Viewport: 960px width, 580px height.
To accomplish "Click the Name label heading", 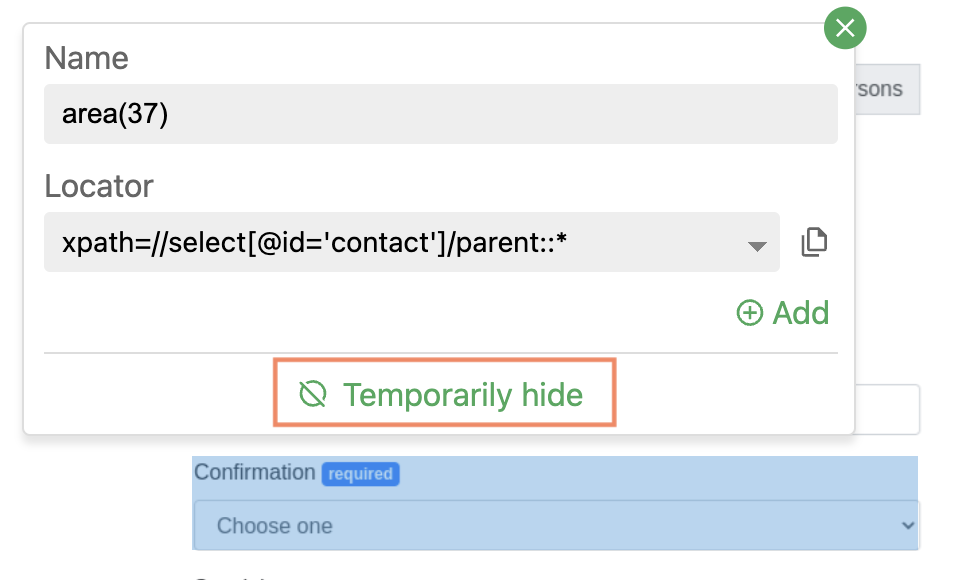I will pyautogui.click(x=86, y=59).
